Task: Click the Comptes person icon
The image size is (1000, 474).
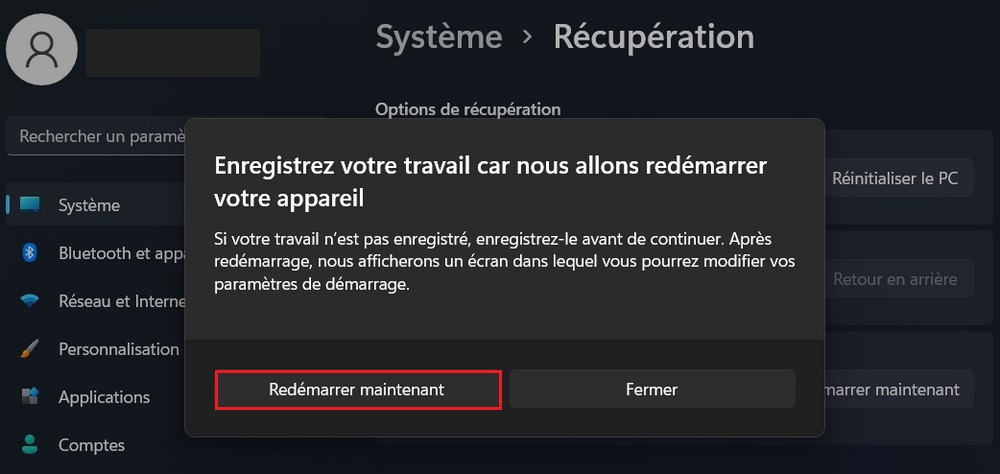Action: pos(30,445)
